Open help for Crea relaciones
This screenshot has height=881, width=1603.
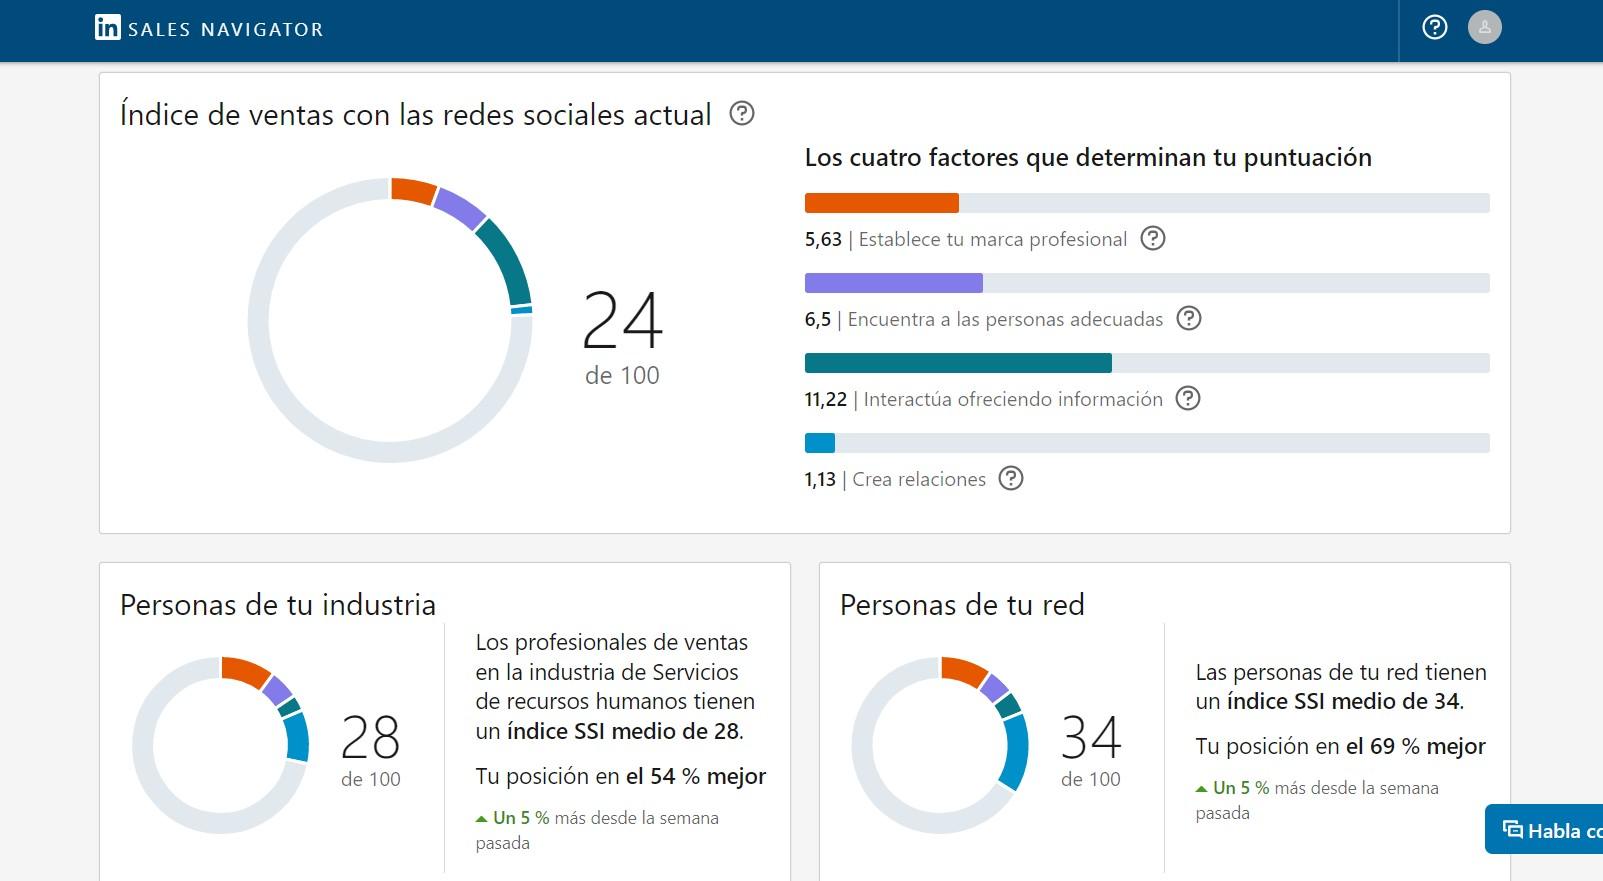click(1011, 478)
